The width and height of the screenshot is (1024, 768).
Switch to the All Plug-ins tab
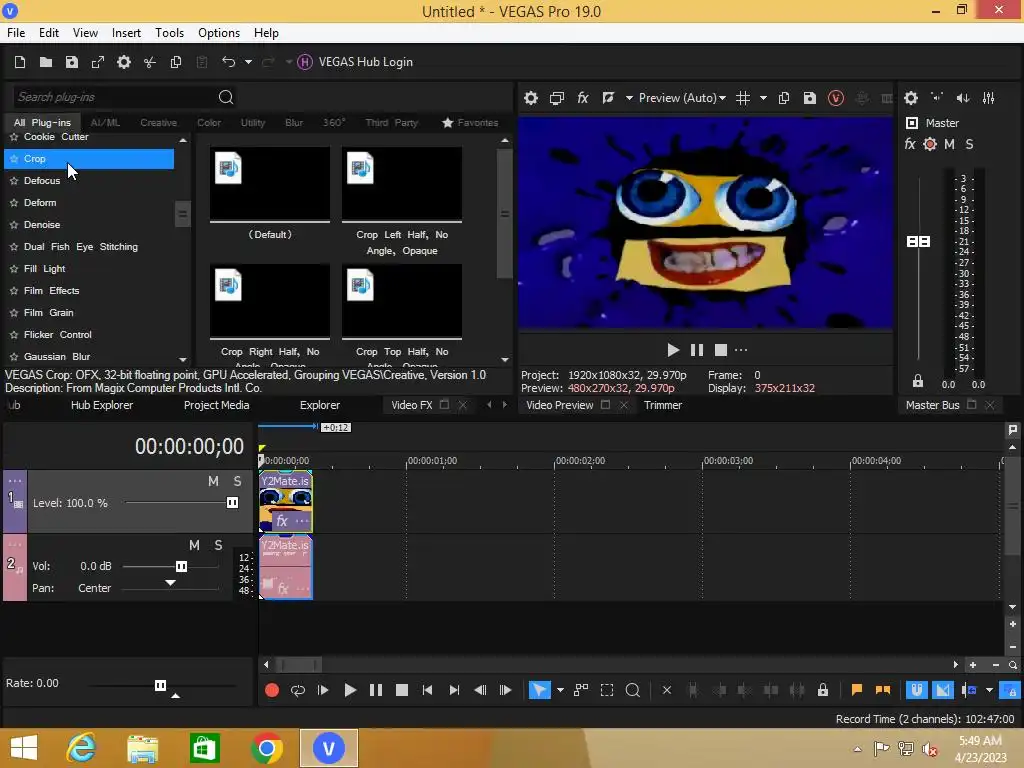tap(42, 123)
